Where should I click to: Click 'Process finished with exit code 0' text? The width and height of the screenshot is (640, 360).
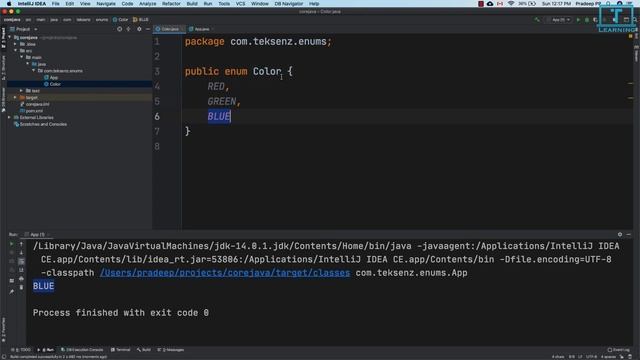pos(121,313)
